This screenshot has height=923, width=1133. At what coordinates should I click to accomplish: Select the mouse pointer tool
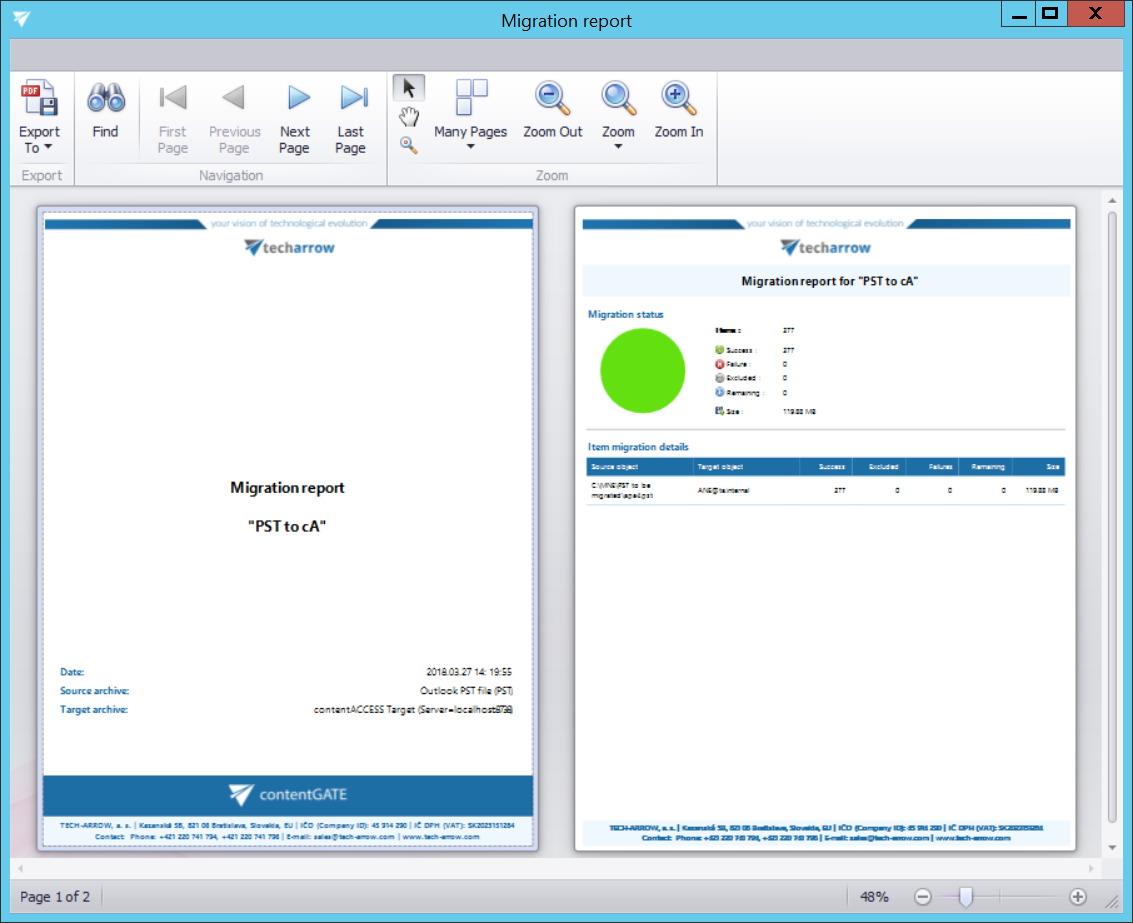pyautogui.click(x=409, y=88)
